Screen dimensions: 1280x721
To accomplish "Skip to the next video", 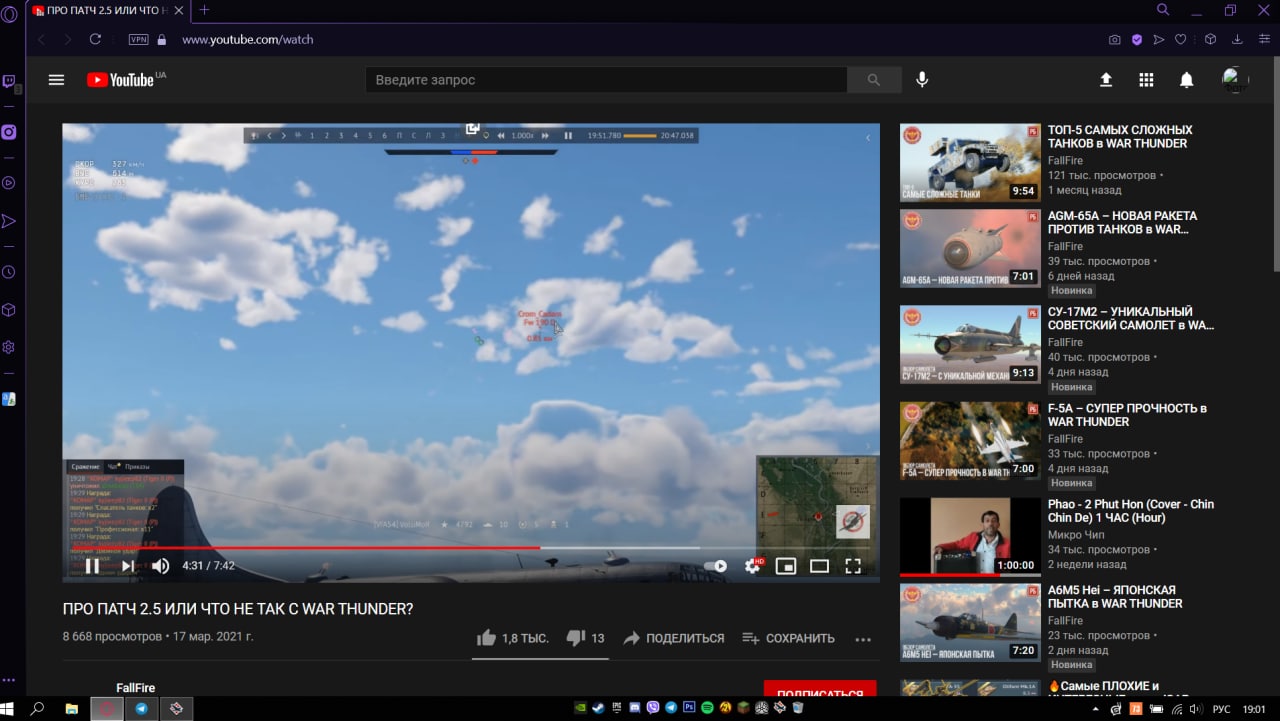I will (x=128, y=566).
